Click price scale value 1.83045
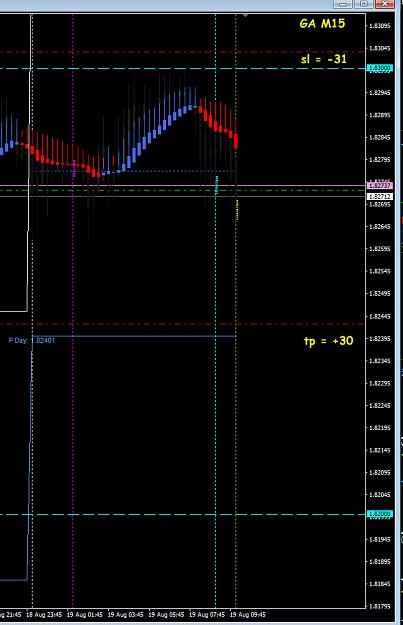 point(379,48)
